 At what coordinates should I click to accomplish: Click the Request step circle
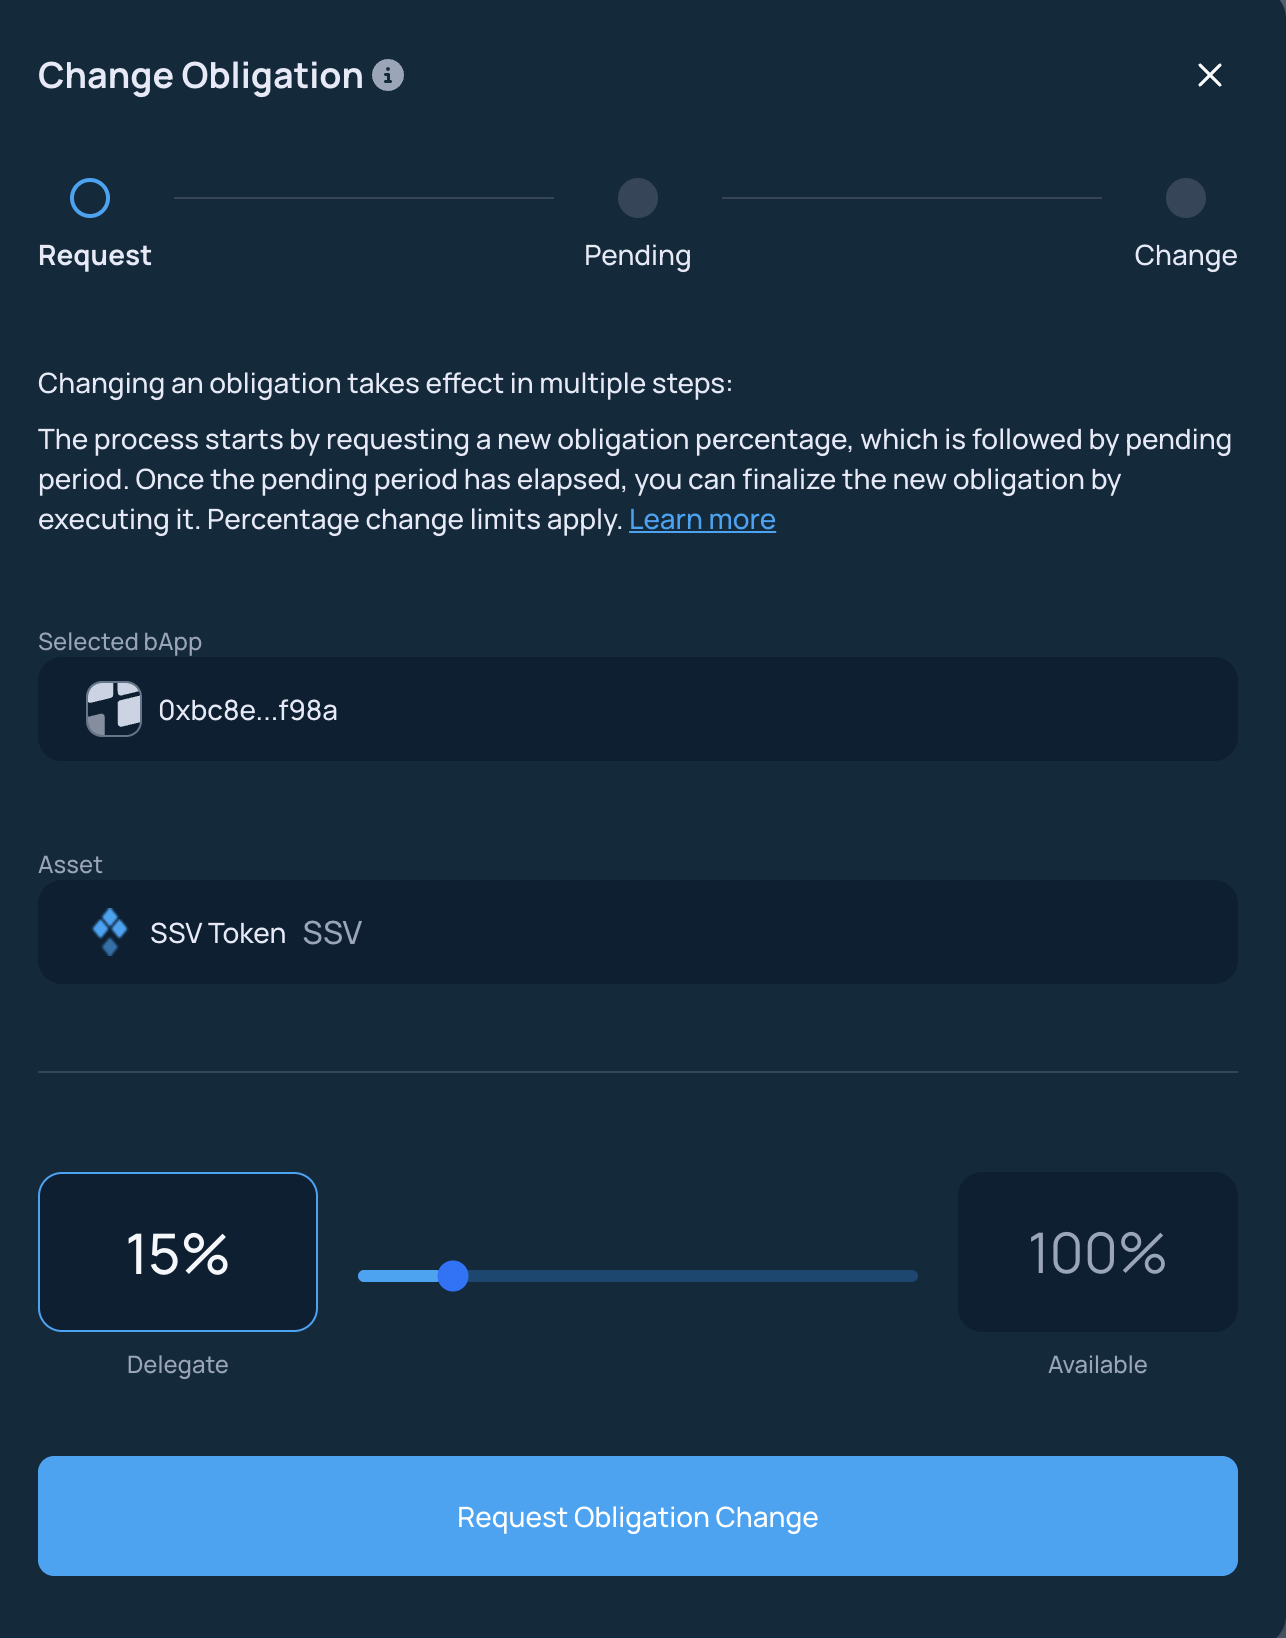pyautogui.click(x=90, y=198)
